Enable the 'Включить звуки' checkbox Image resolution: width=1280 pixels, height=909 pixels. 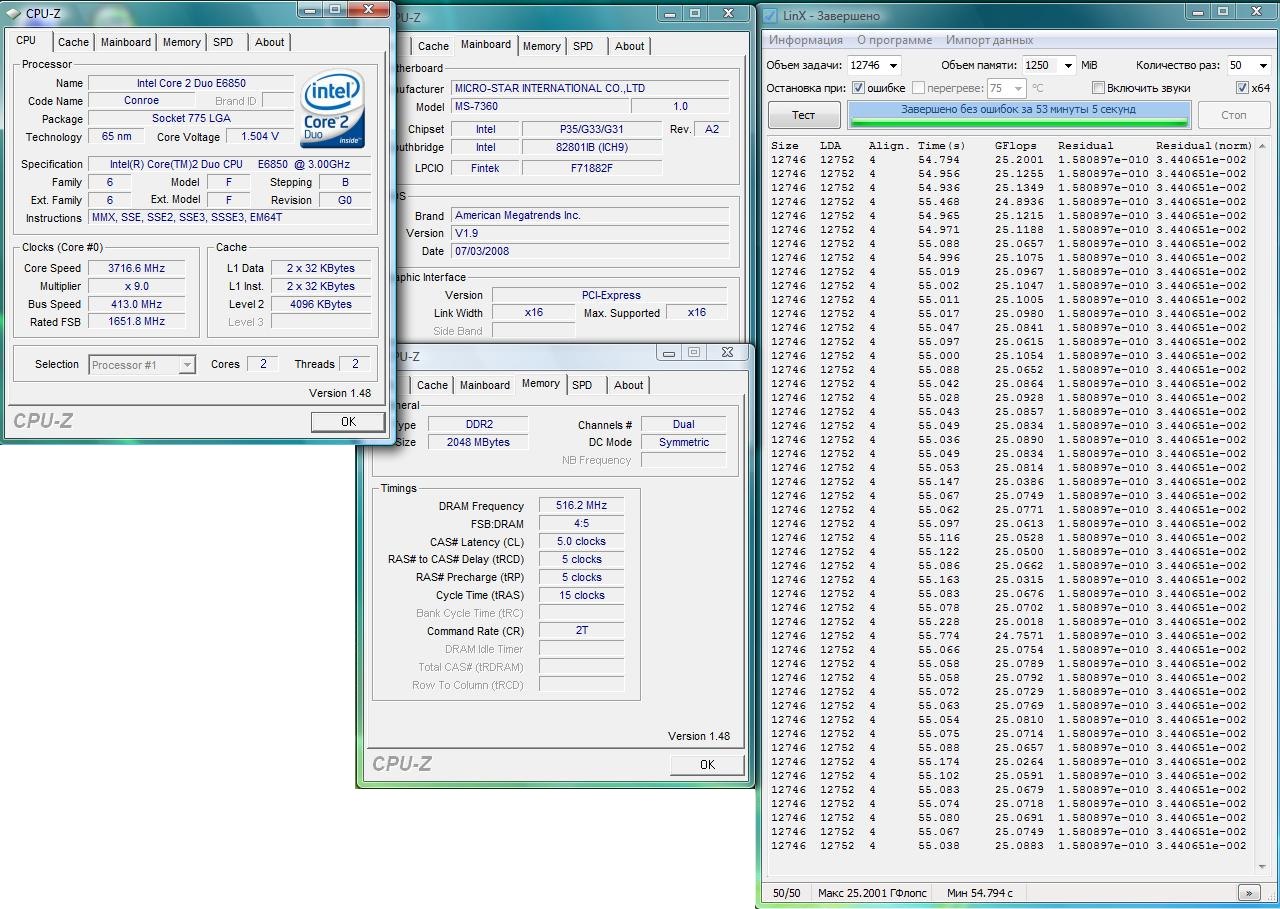point(1098,88)
